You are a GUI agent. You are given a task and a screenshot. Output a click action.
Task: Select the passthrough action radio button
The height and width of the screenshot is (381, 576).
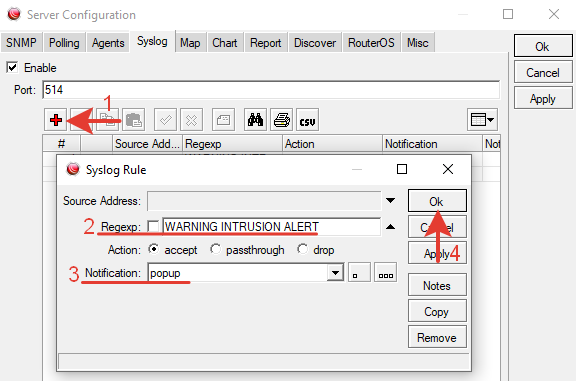tap(216, 249)
